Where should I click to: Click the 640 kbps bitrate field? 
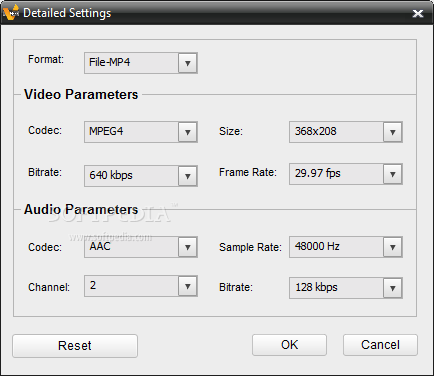point(141,176)
